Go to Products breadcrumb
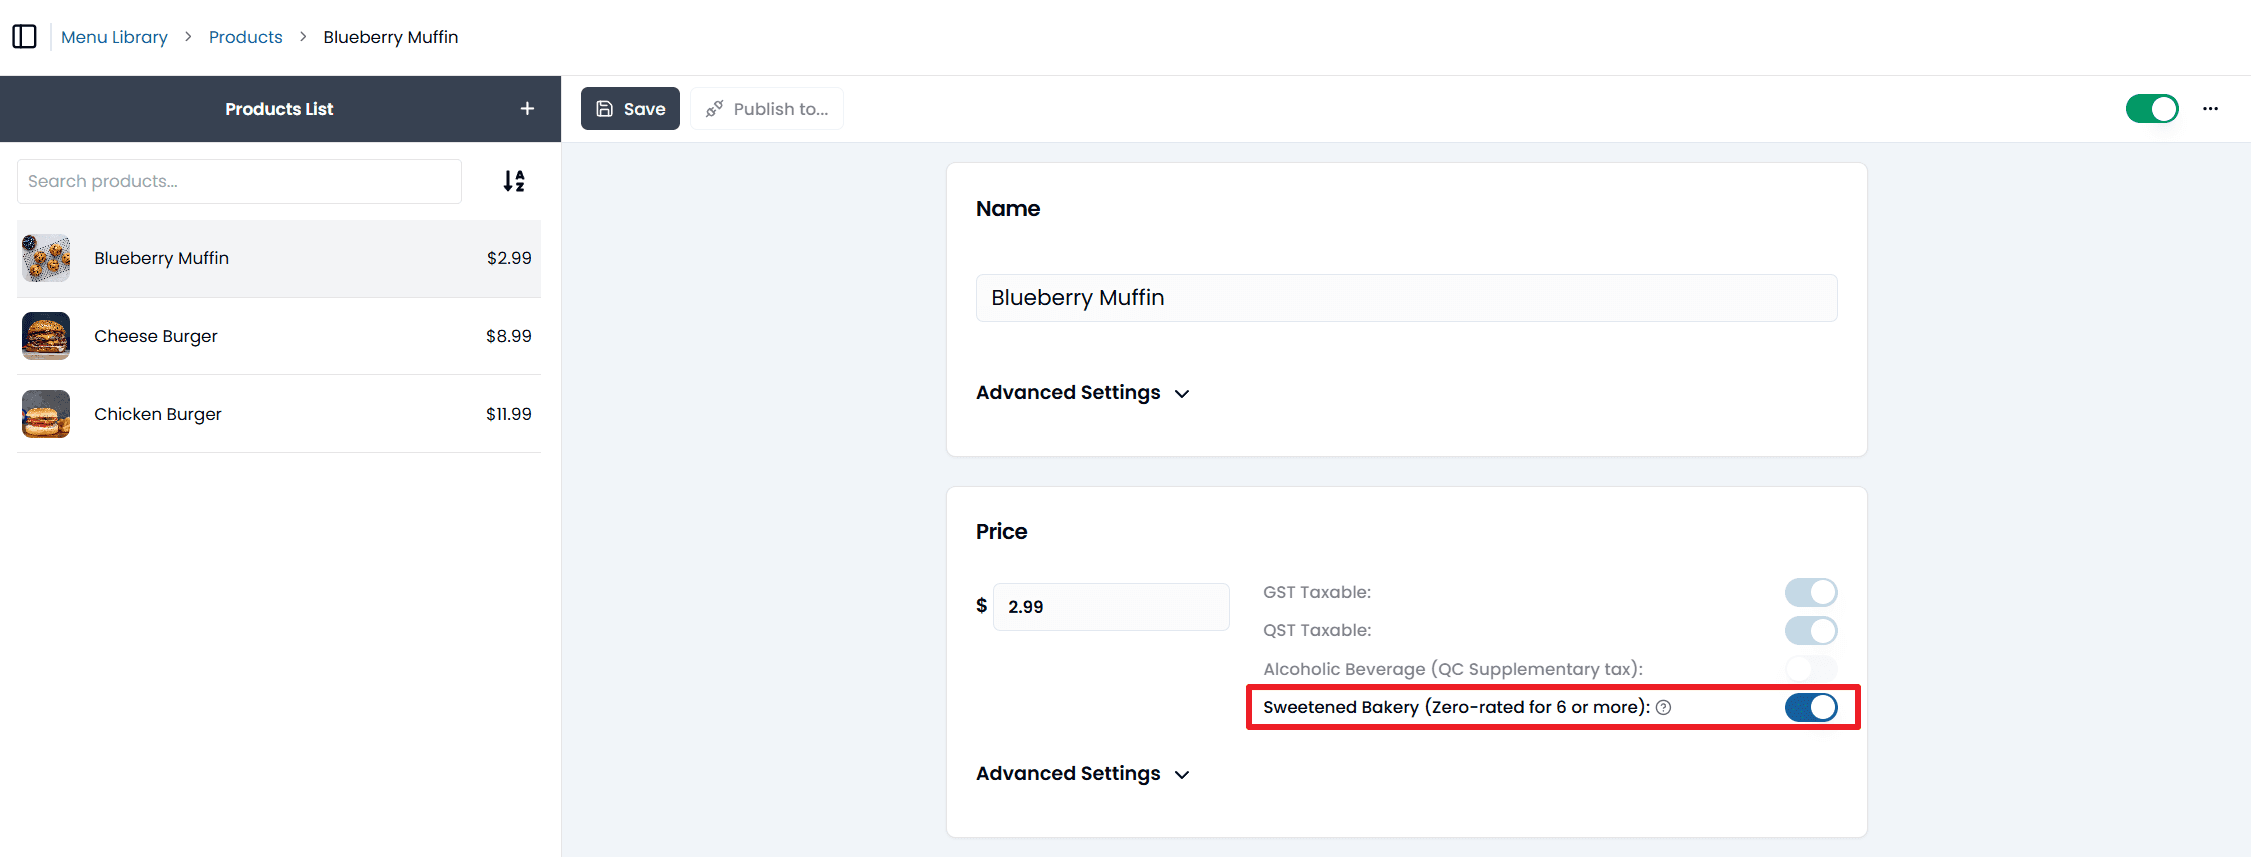This screenshot has height=857, width=2251. (246, 37)
